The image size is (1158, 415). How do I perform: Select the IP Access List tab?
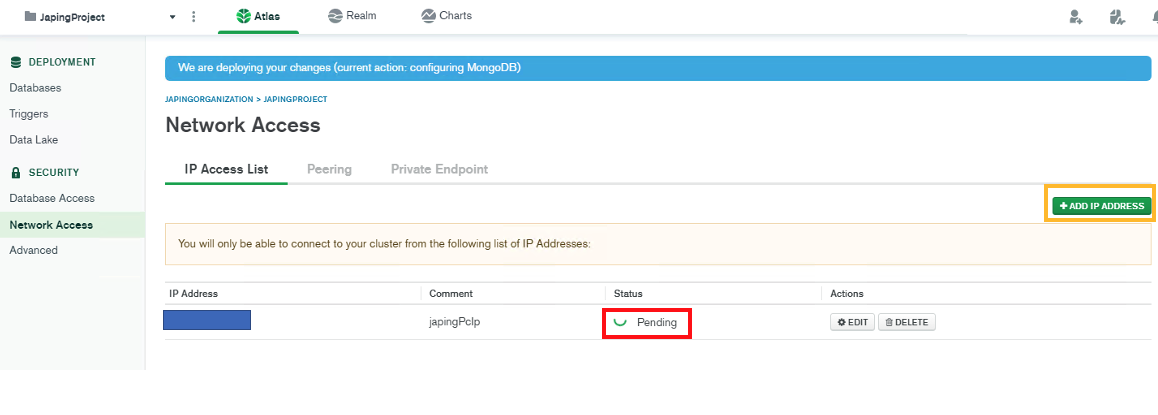point(226,169)
